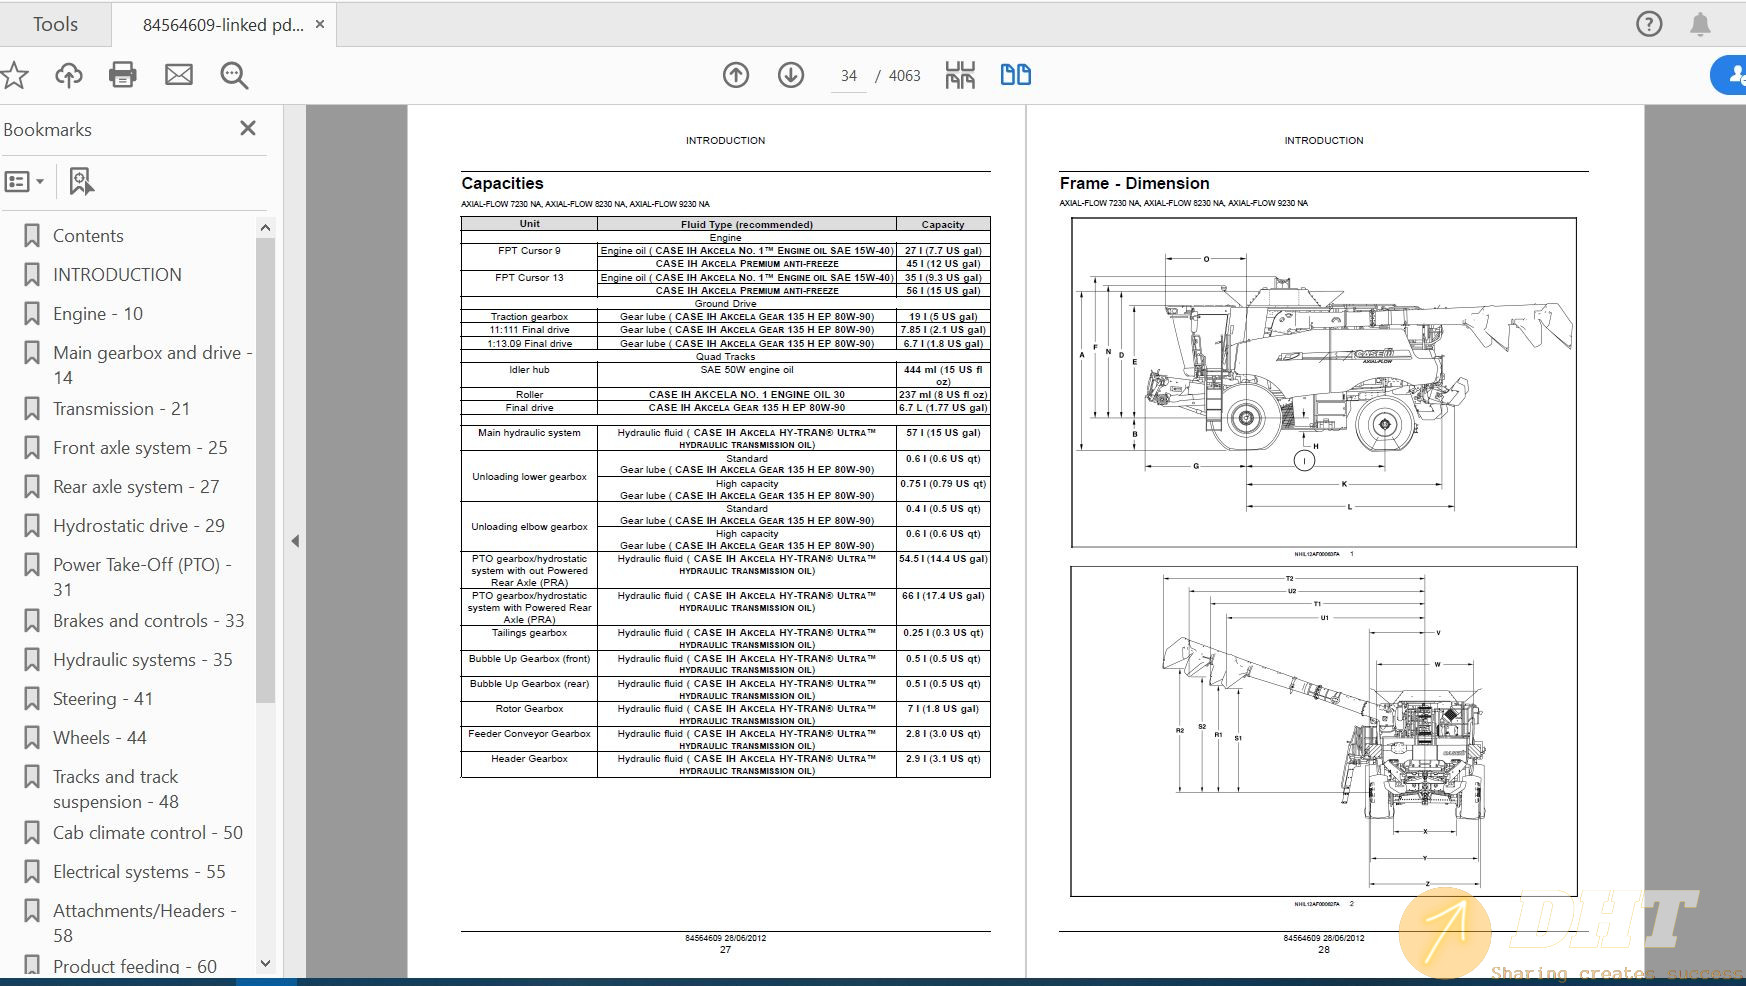Image resolution: width=1746 pixels, height=986 pixels.
Task: Click bookmarks scrollbar down arrow
Action: coord(265,964)
